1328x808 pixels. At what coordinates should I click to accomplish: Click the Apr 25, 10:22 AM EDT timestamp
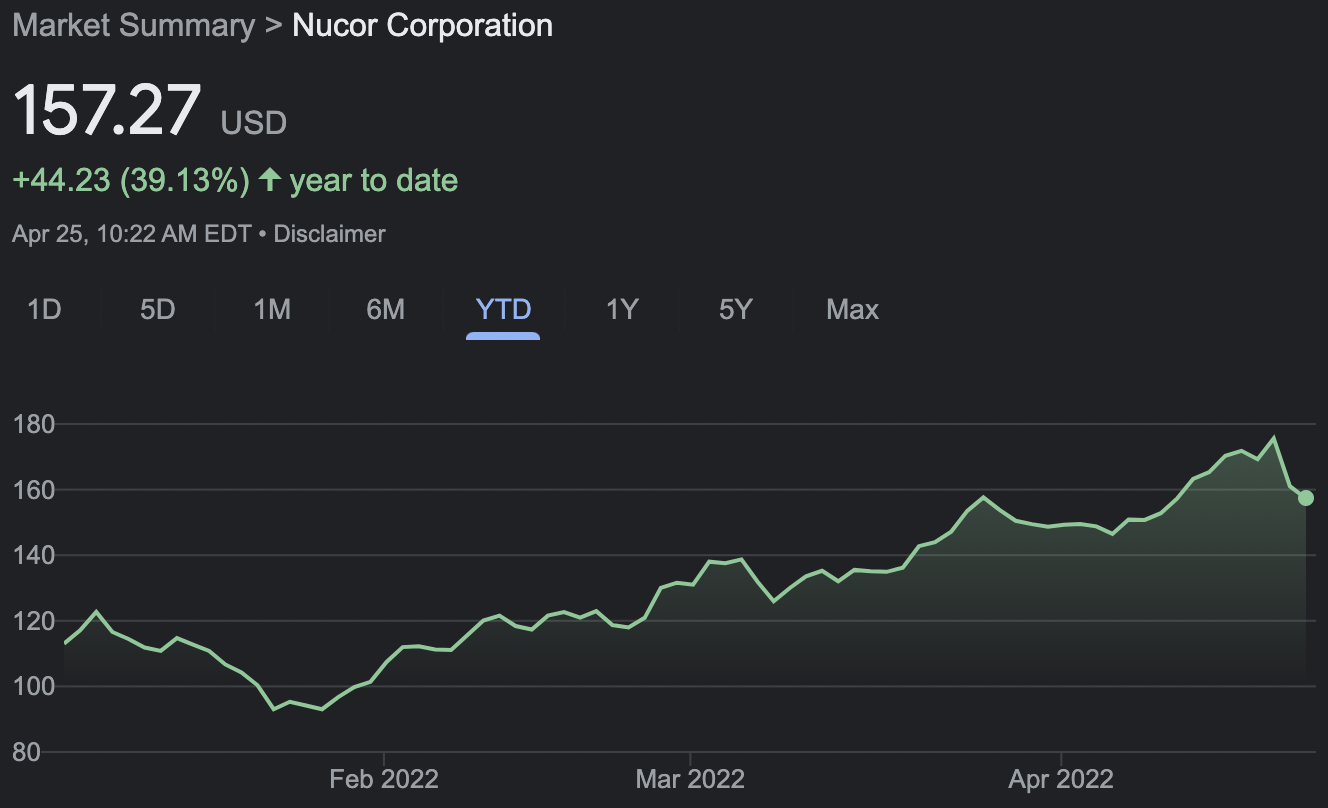tap(132, 234)
